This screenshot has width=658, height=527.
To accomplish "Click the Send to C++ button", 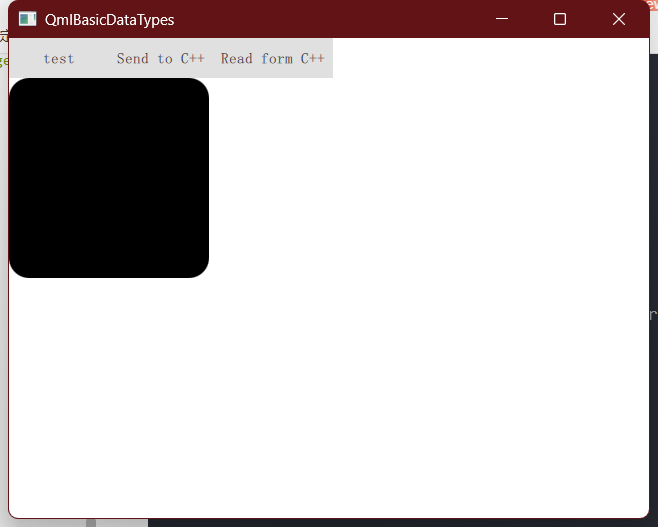I will (x=161, y=58).
